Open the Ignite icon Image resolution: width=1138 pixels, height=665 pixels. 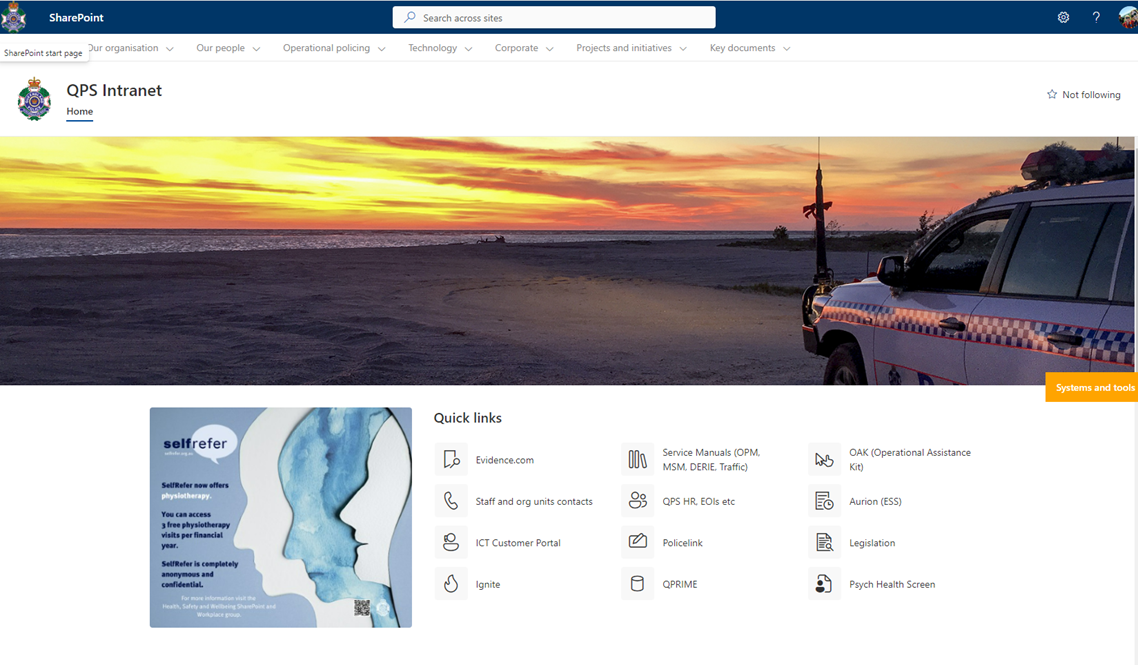(451, 583)
